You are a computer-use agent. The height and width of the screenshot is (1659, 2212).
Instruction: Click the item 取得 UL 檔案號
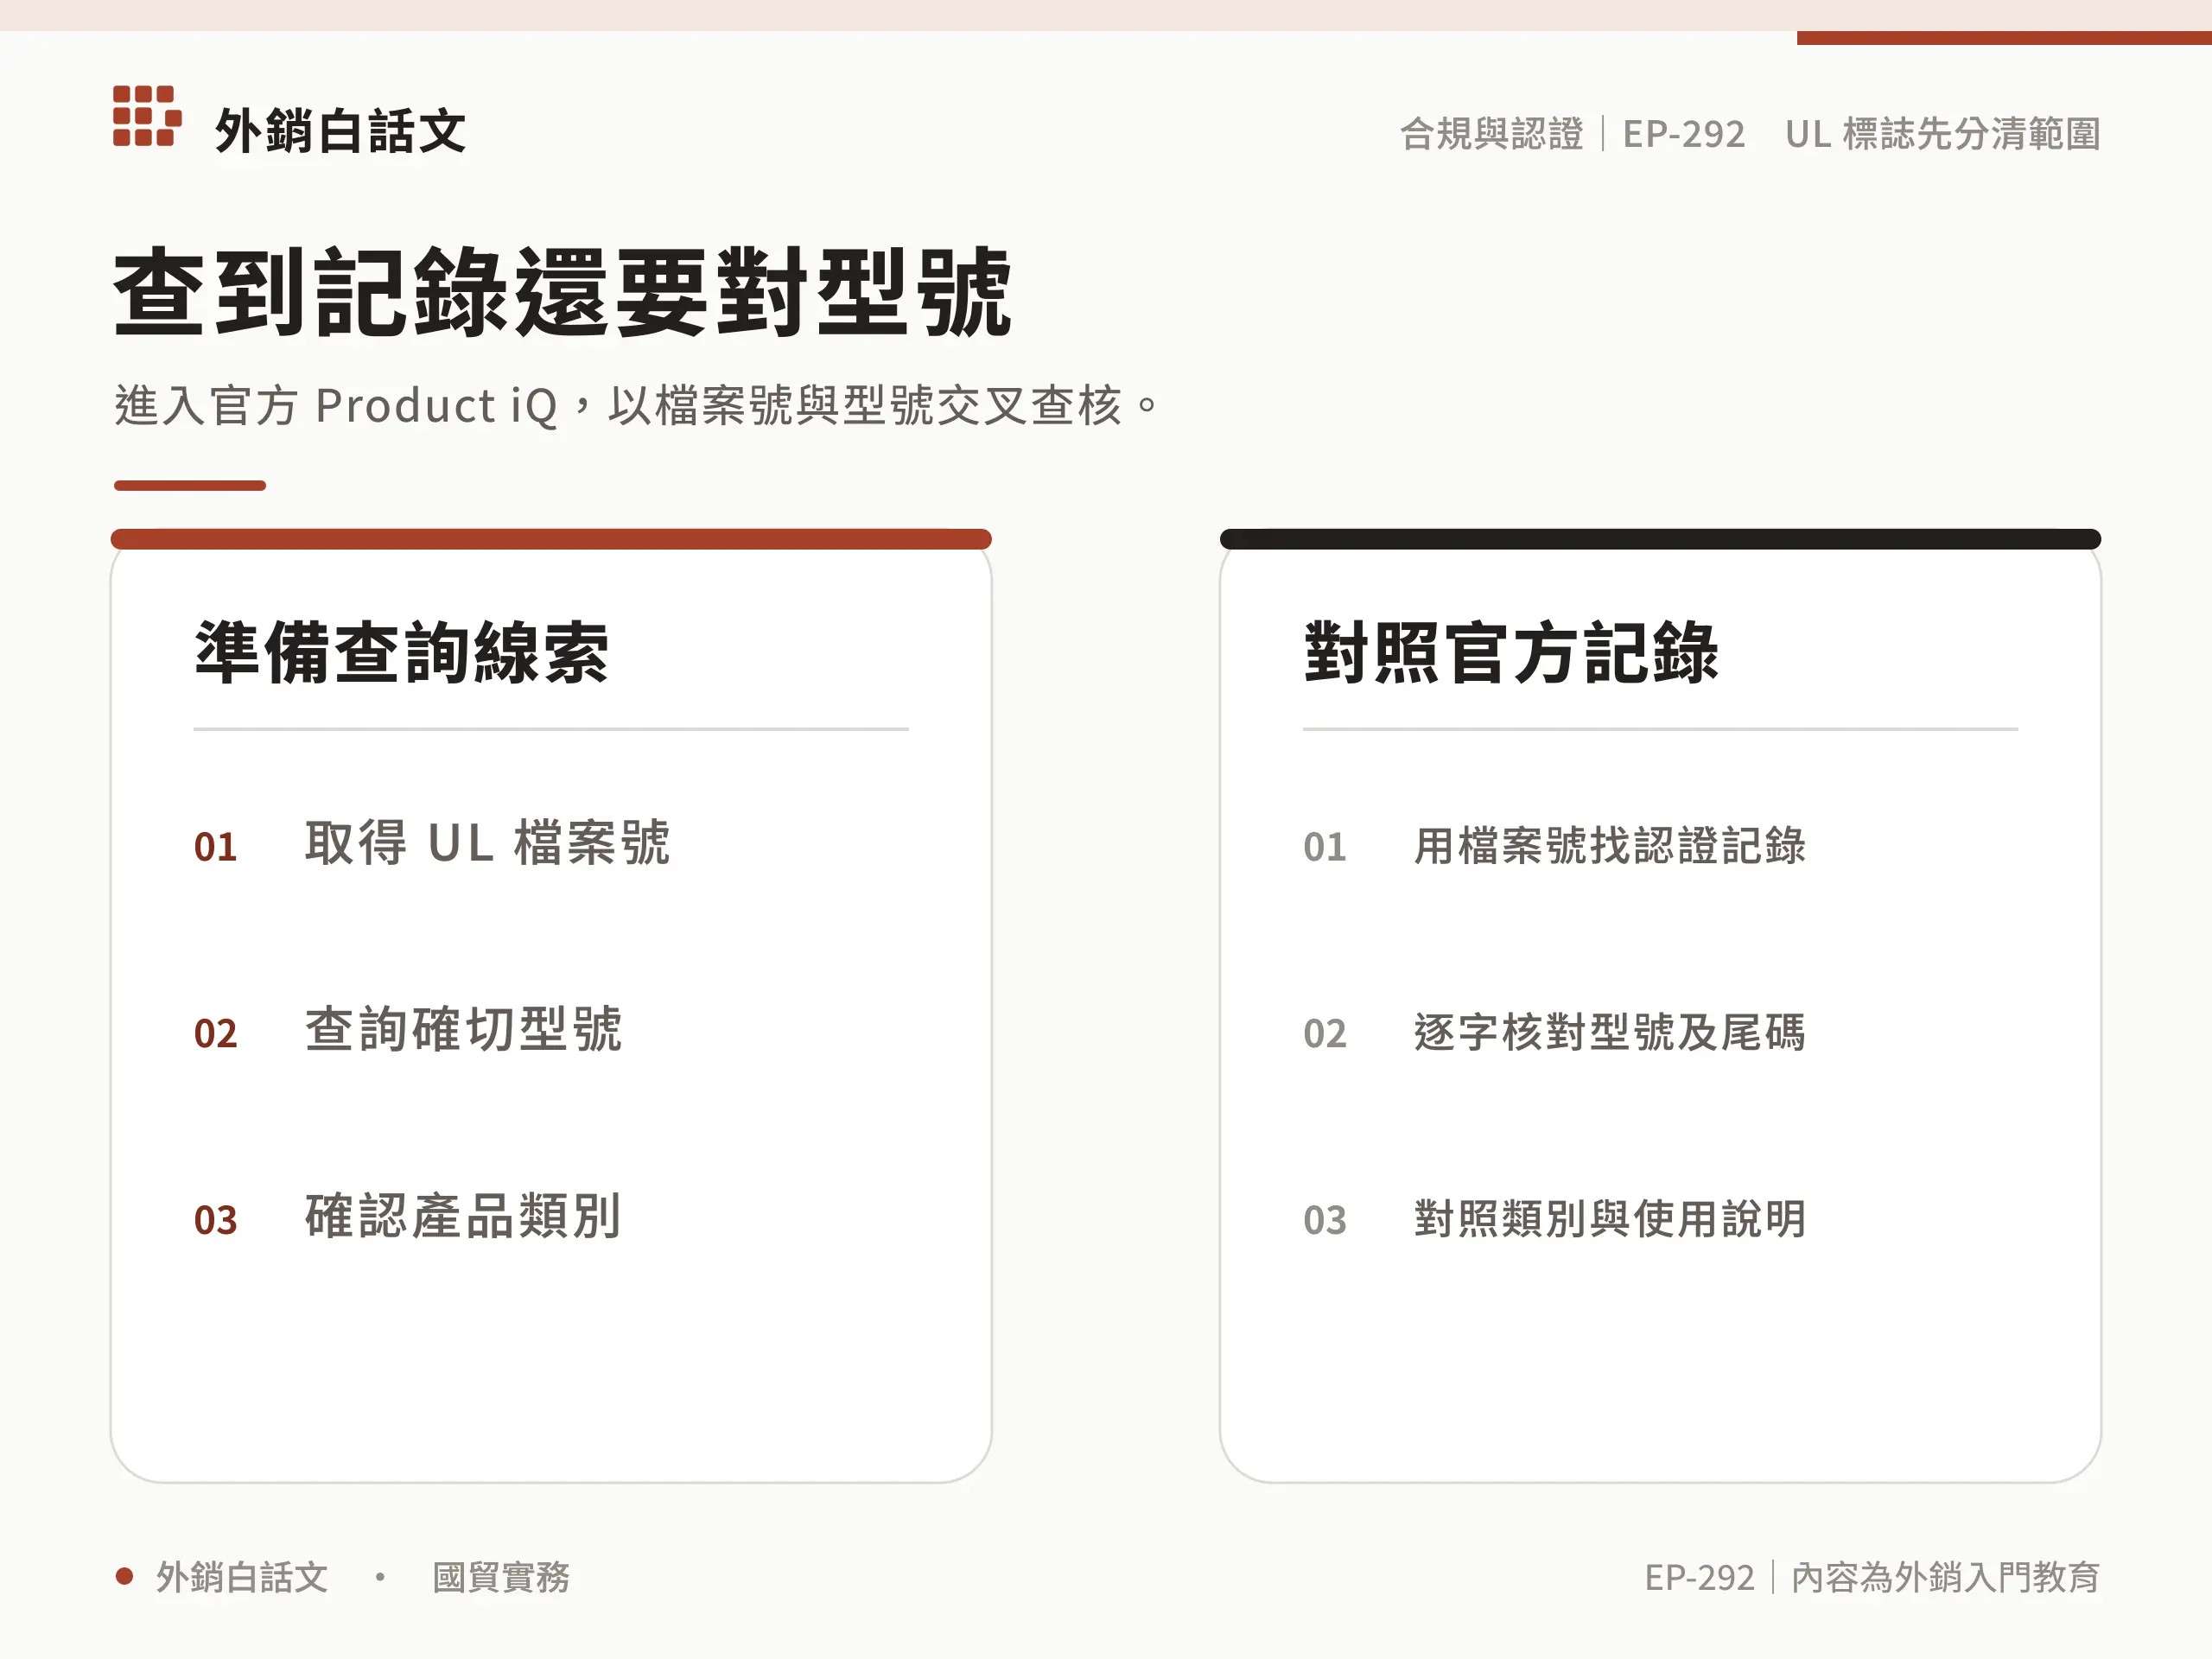pos(487,842)
